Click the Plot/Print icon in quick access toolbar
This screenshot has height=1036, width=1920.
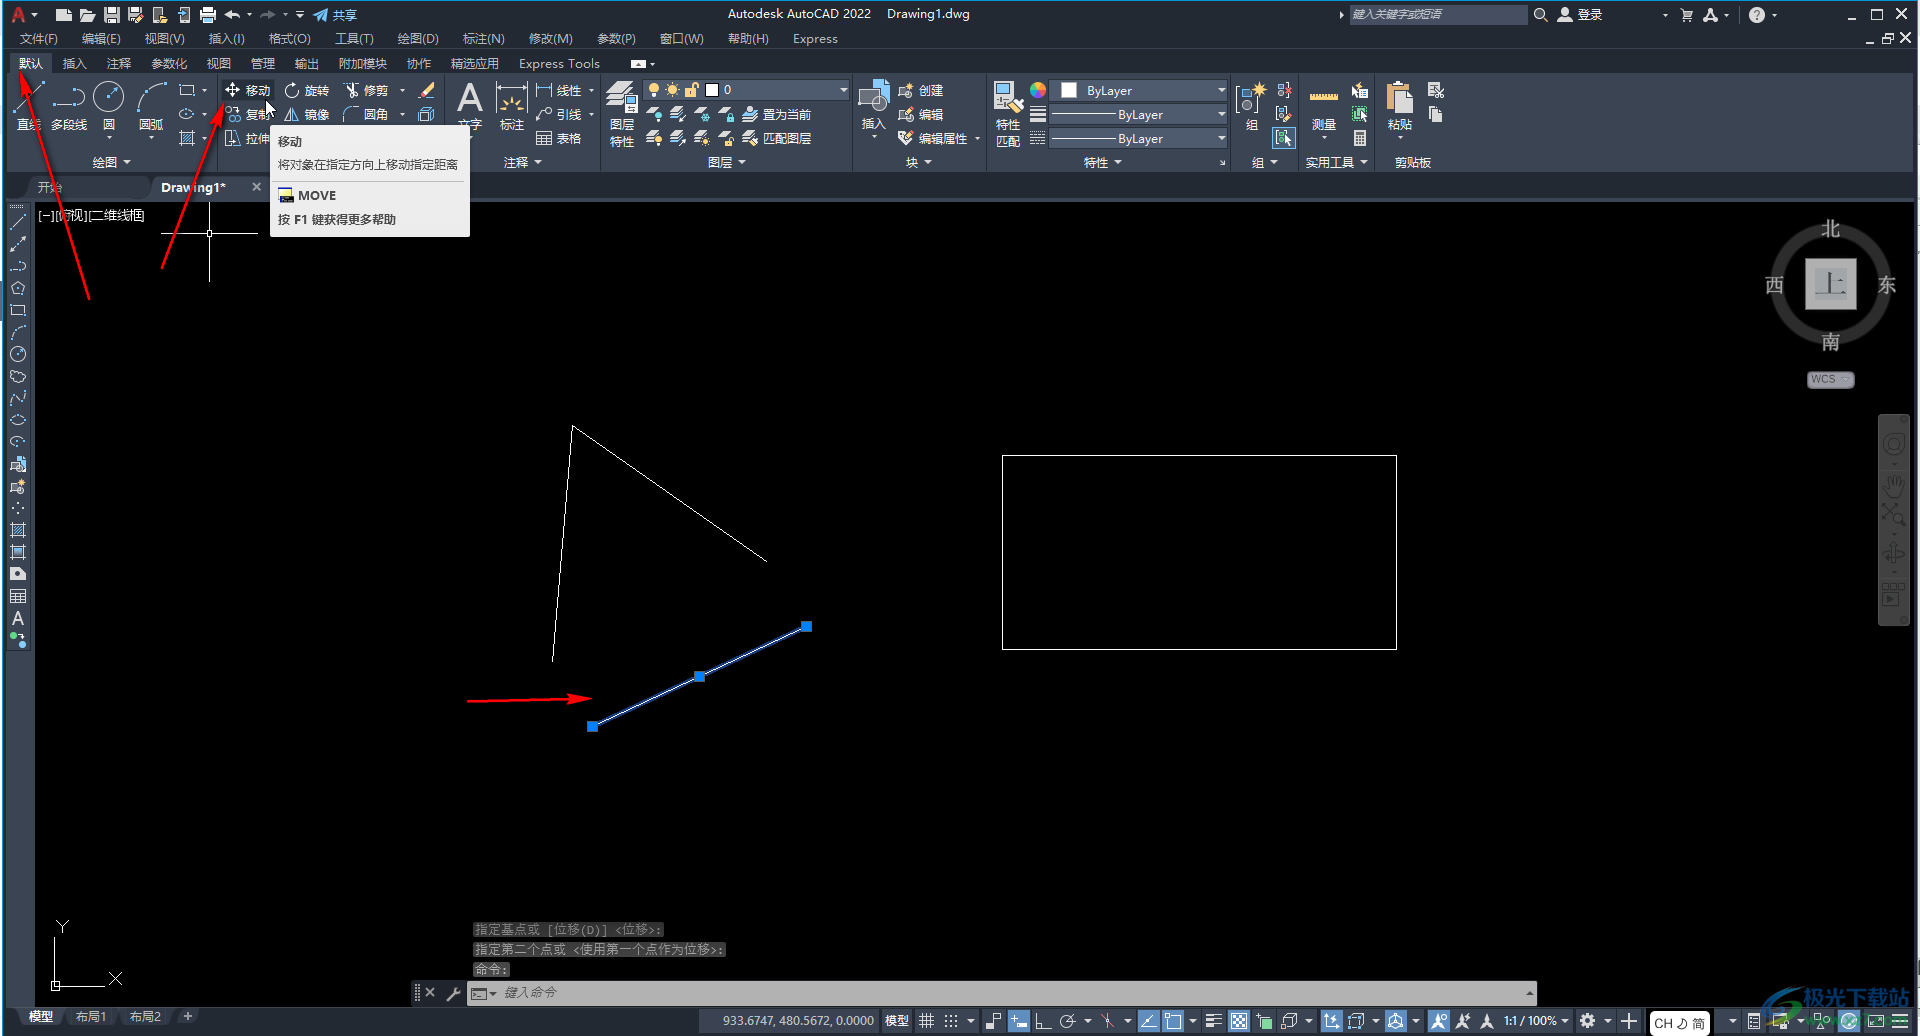[x=207, y=14]
